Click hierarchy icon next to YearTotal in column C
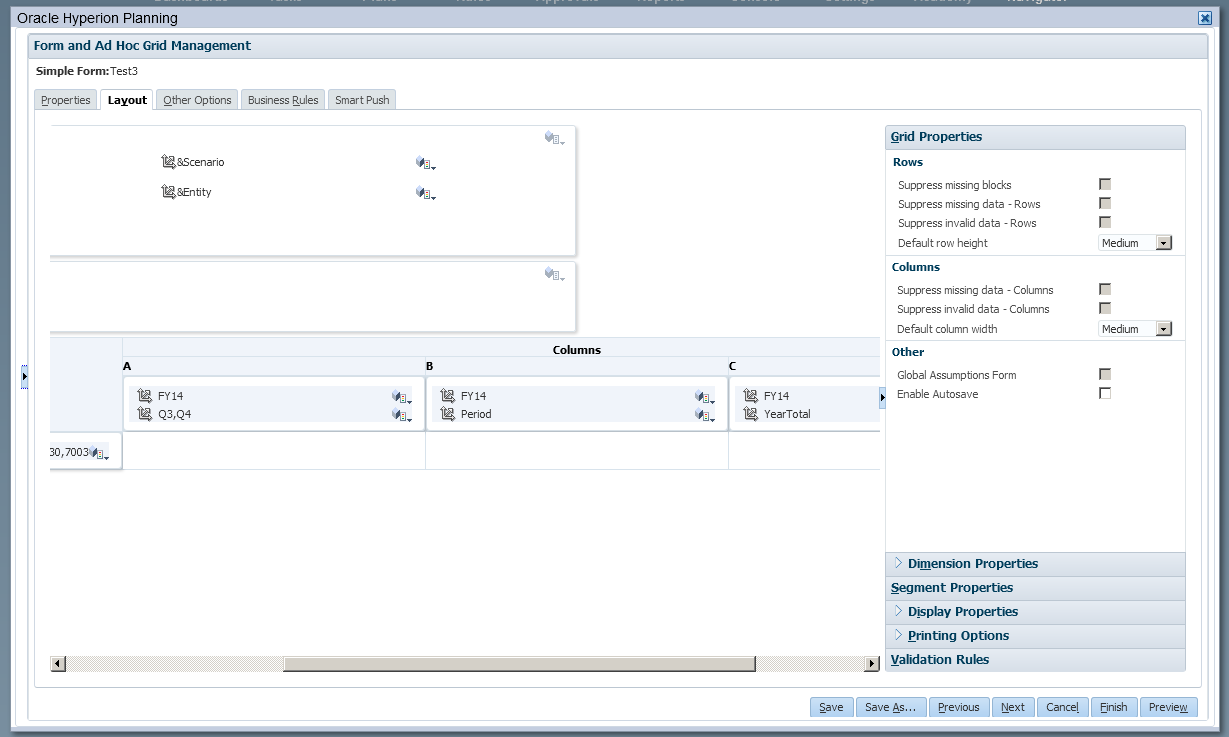1229x737 pixels. [x=751, y=414]
